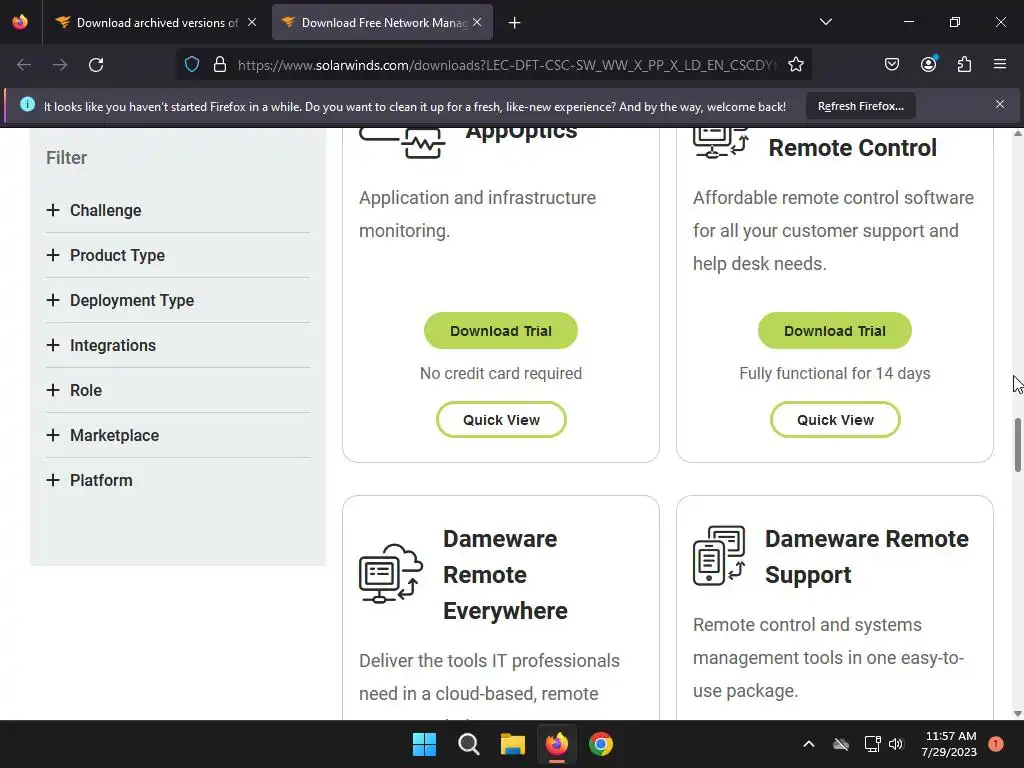Open the Firefox account icon
Viewport: 1024px width, 768px height.
point(928,64)
